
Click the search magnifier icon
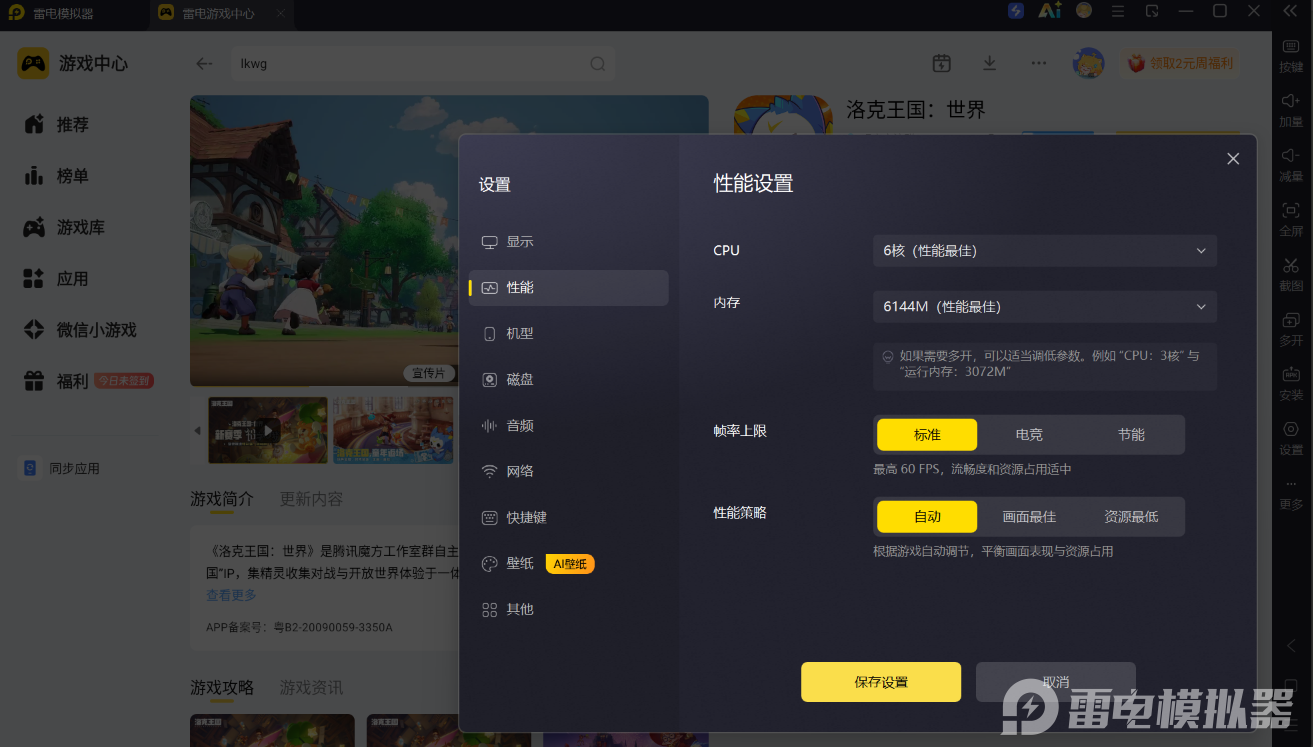pos(597,64)
